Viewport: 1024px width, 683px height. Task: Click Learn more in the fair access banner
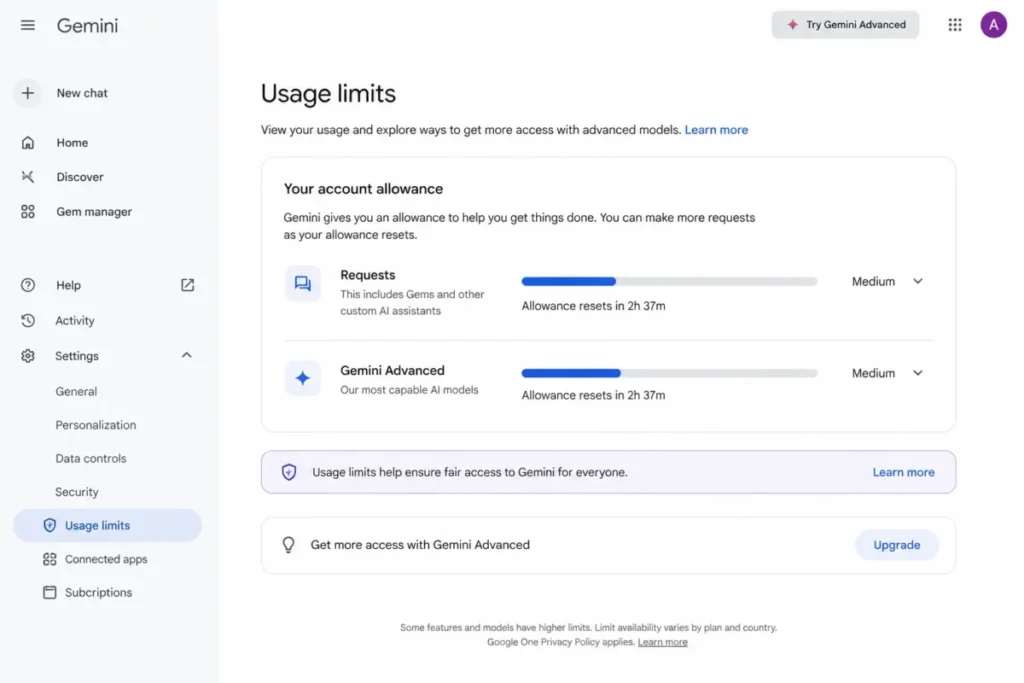[903, 472]
